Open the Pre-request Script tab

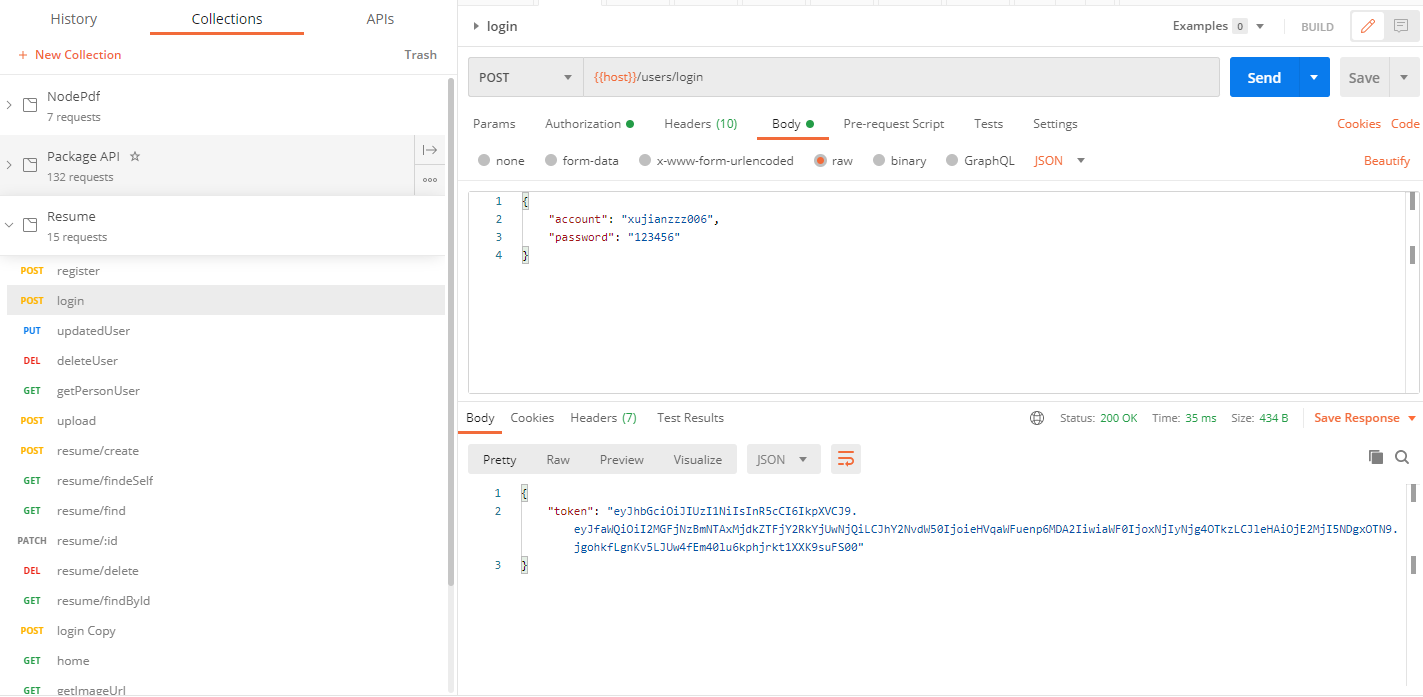click(893, 123)
